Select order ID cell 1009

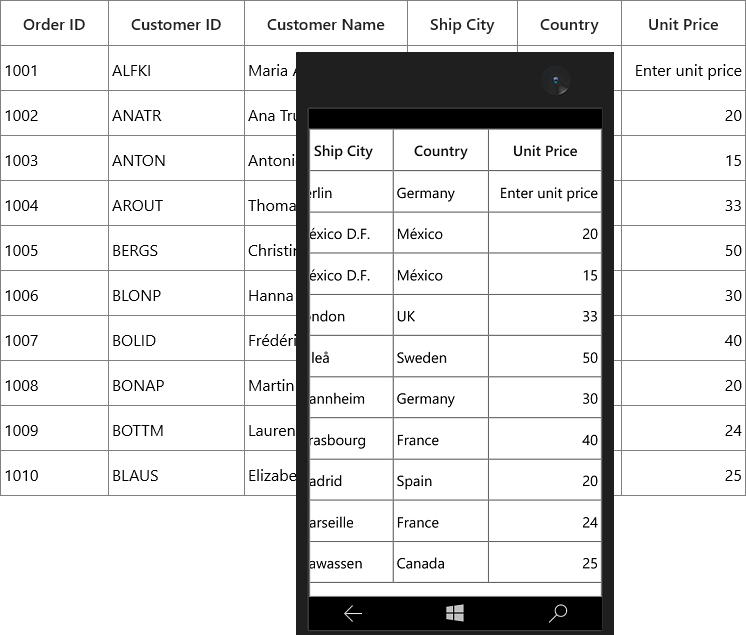(x=54, y=428)
